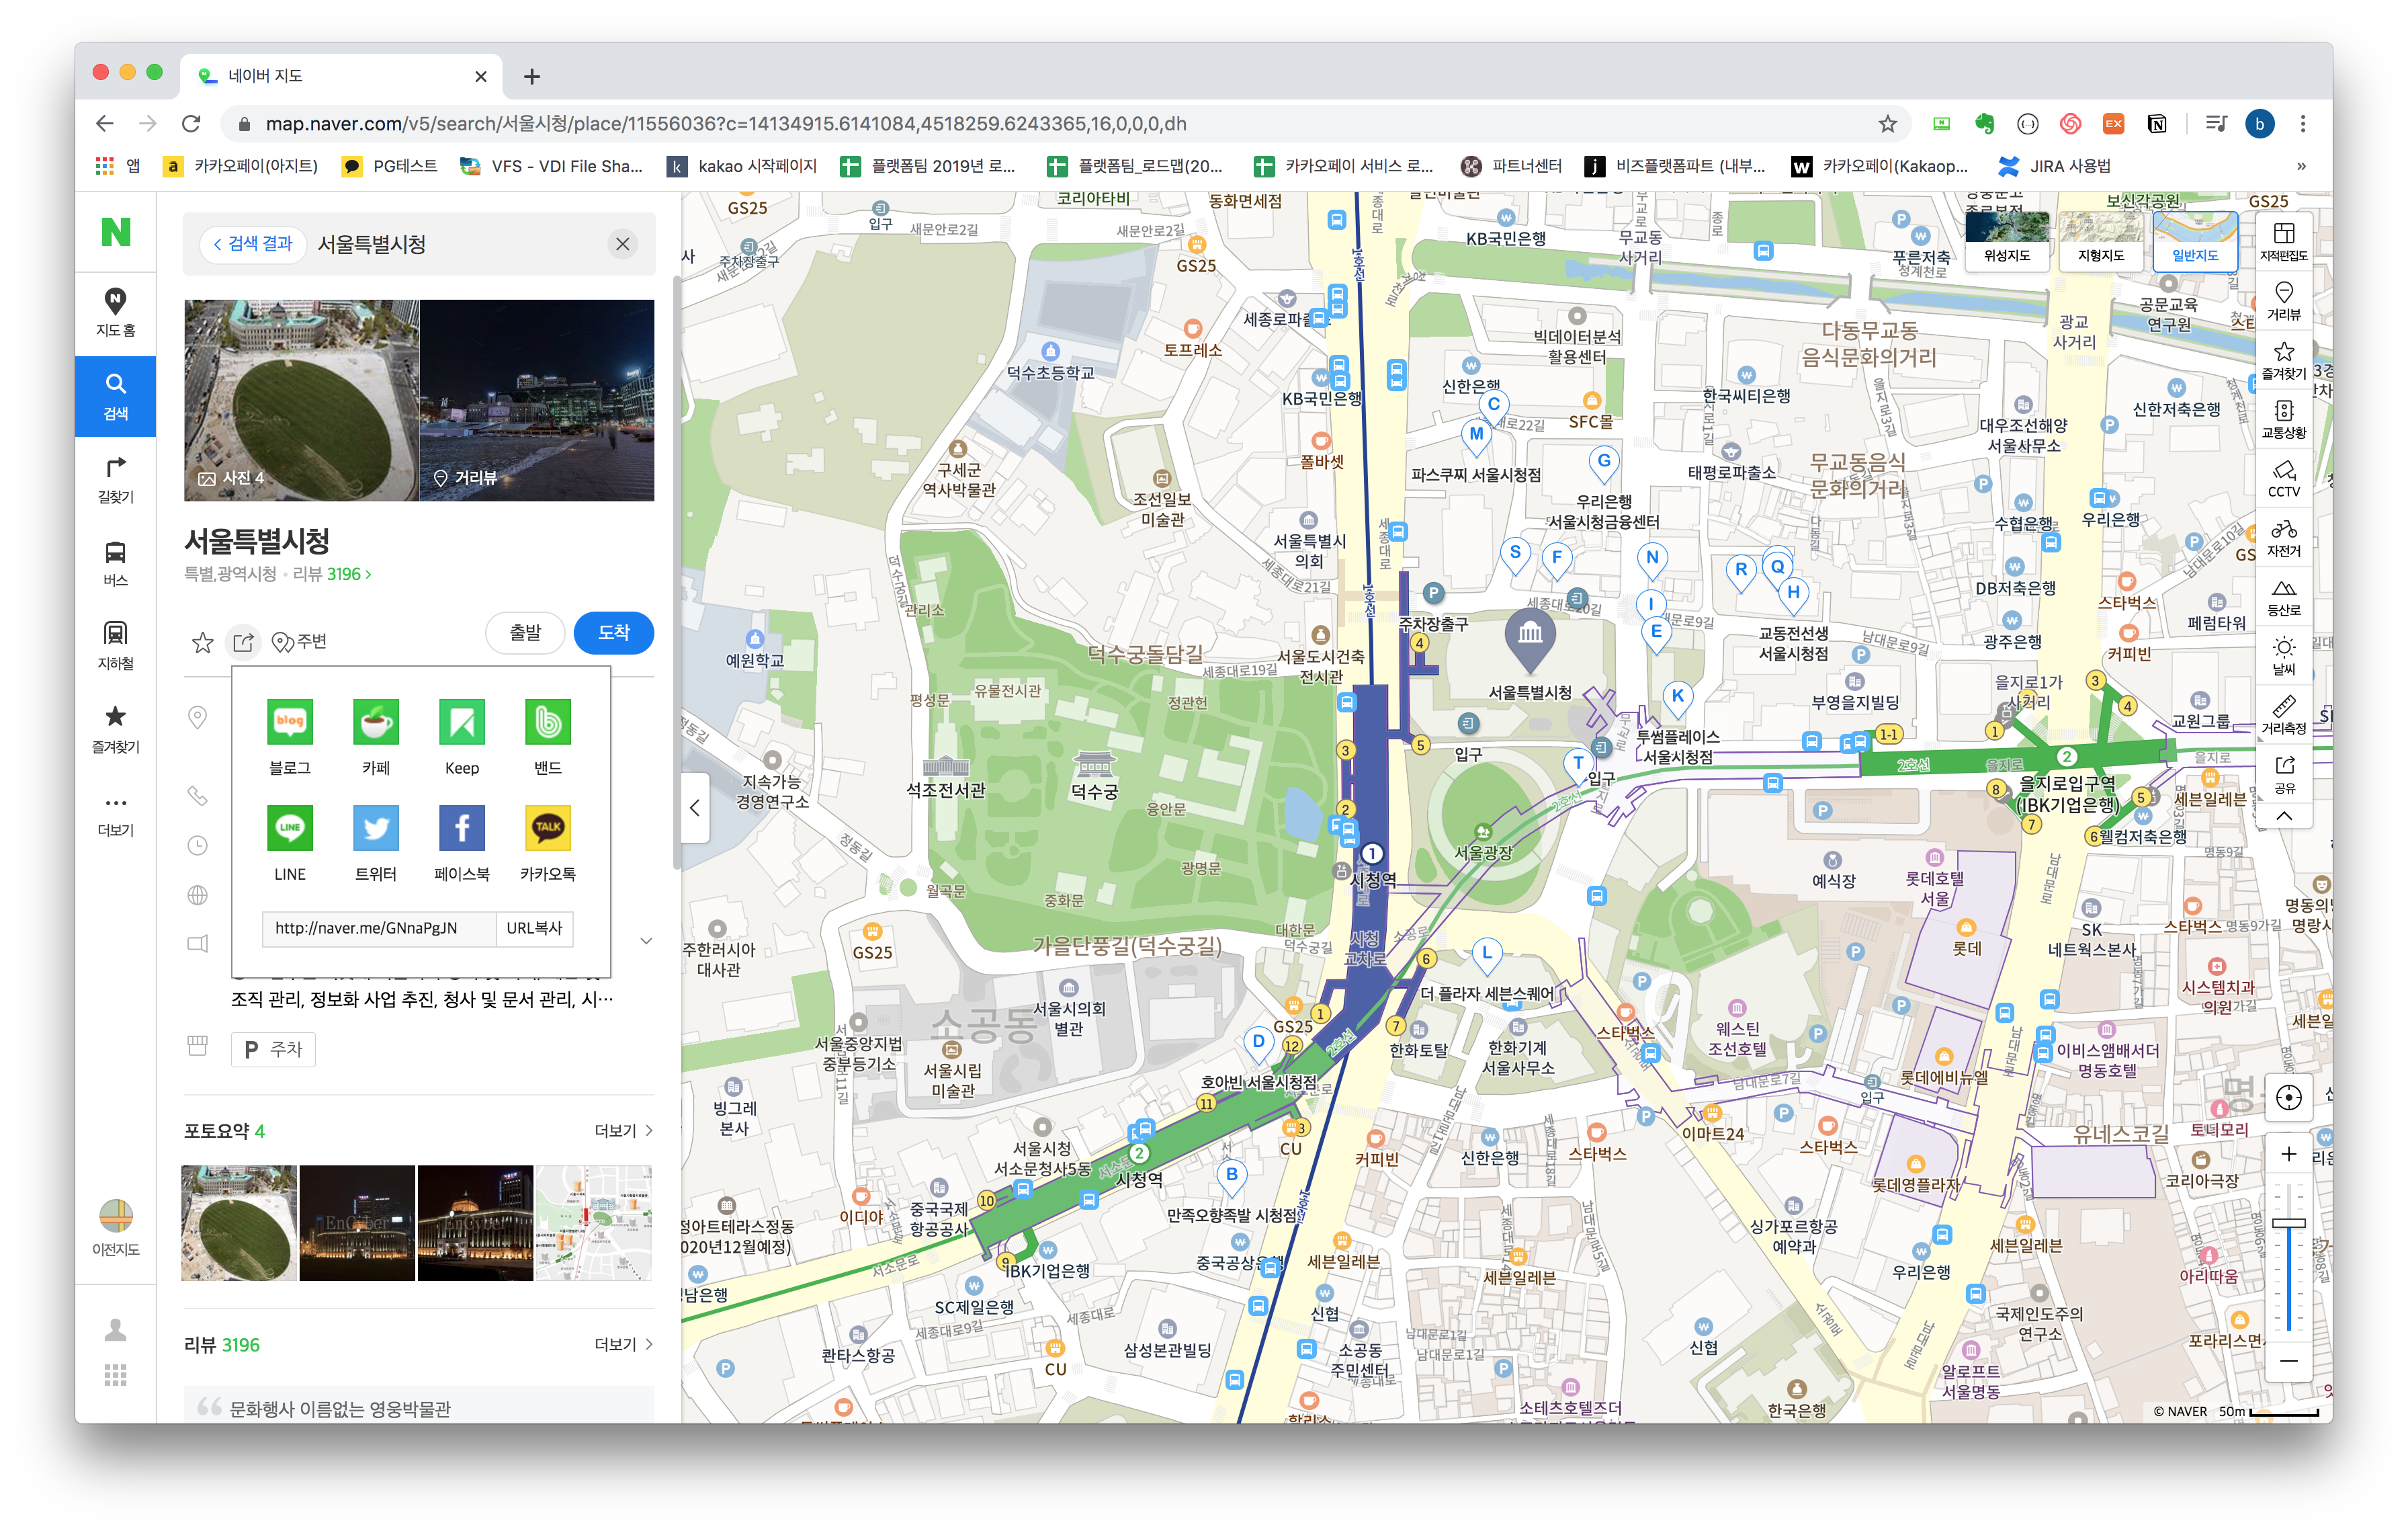Screen dimensions: 2408x1531
Task: Go to 지도 홈 map home
Action: [115, 312]
